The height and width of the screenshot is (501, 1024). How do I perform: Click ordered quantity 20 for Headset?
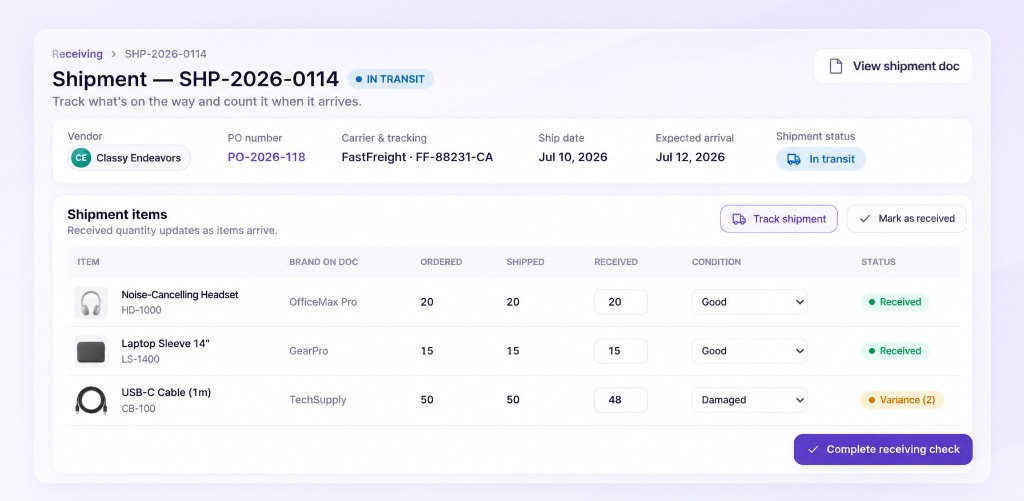427,302
